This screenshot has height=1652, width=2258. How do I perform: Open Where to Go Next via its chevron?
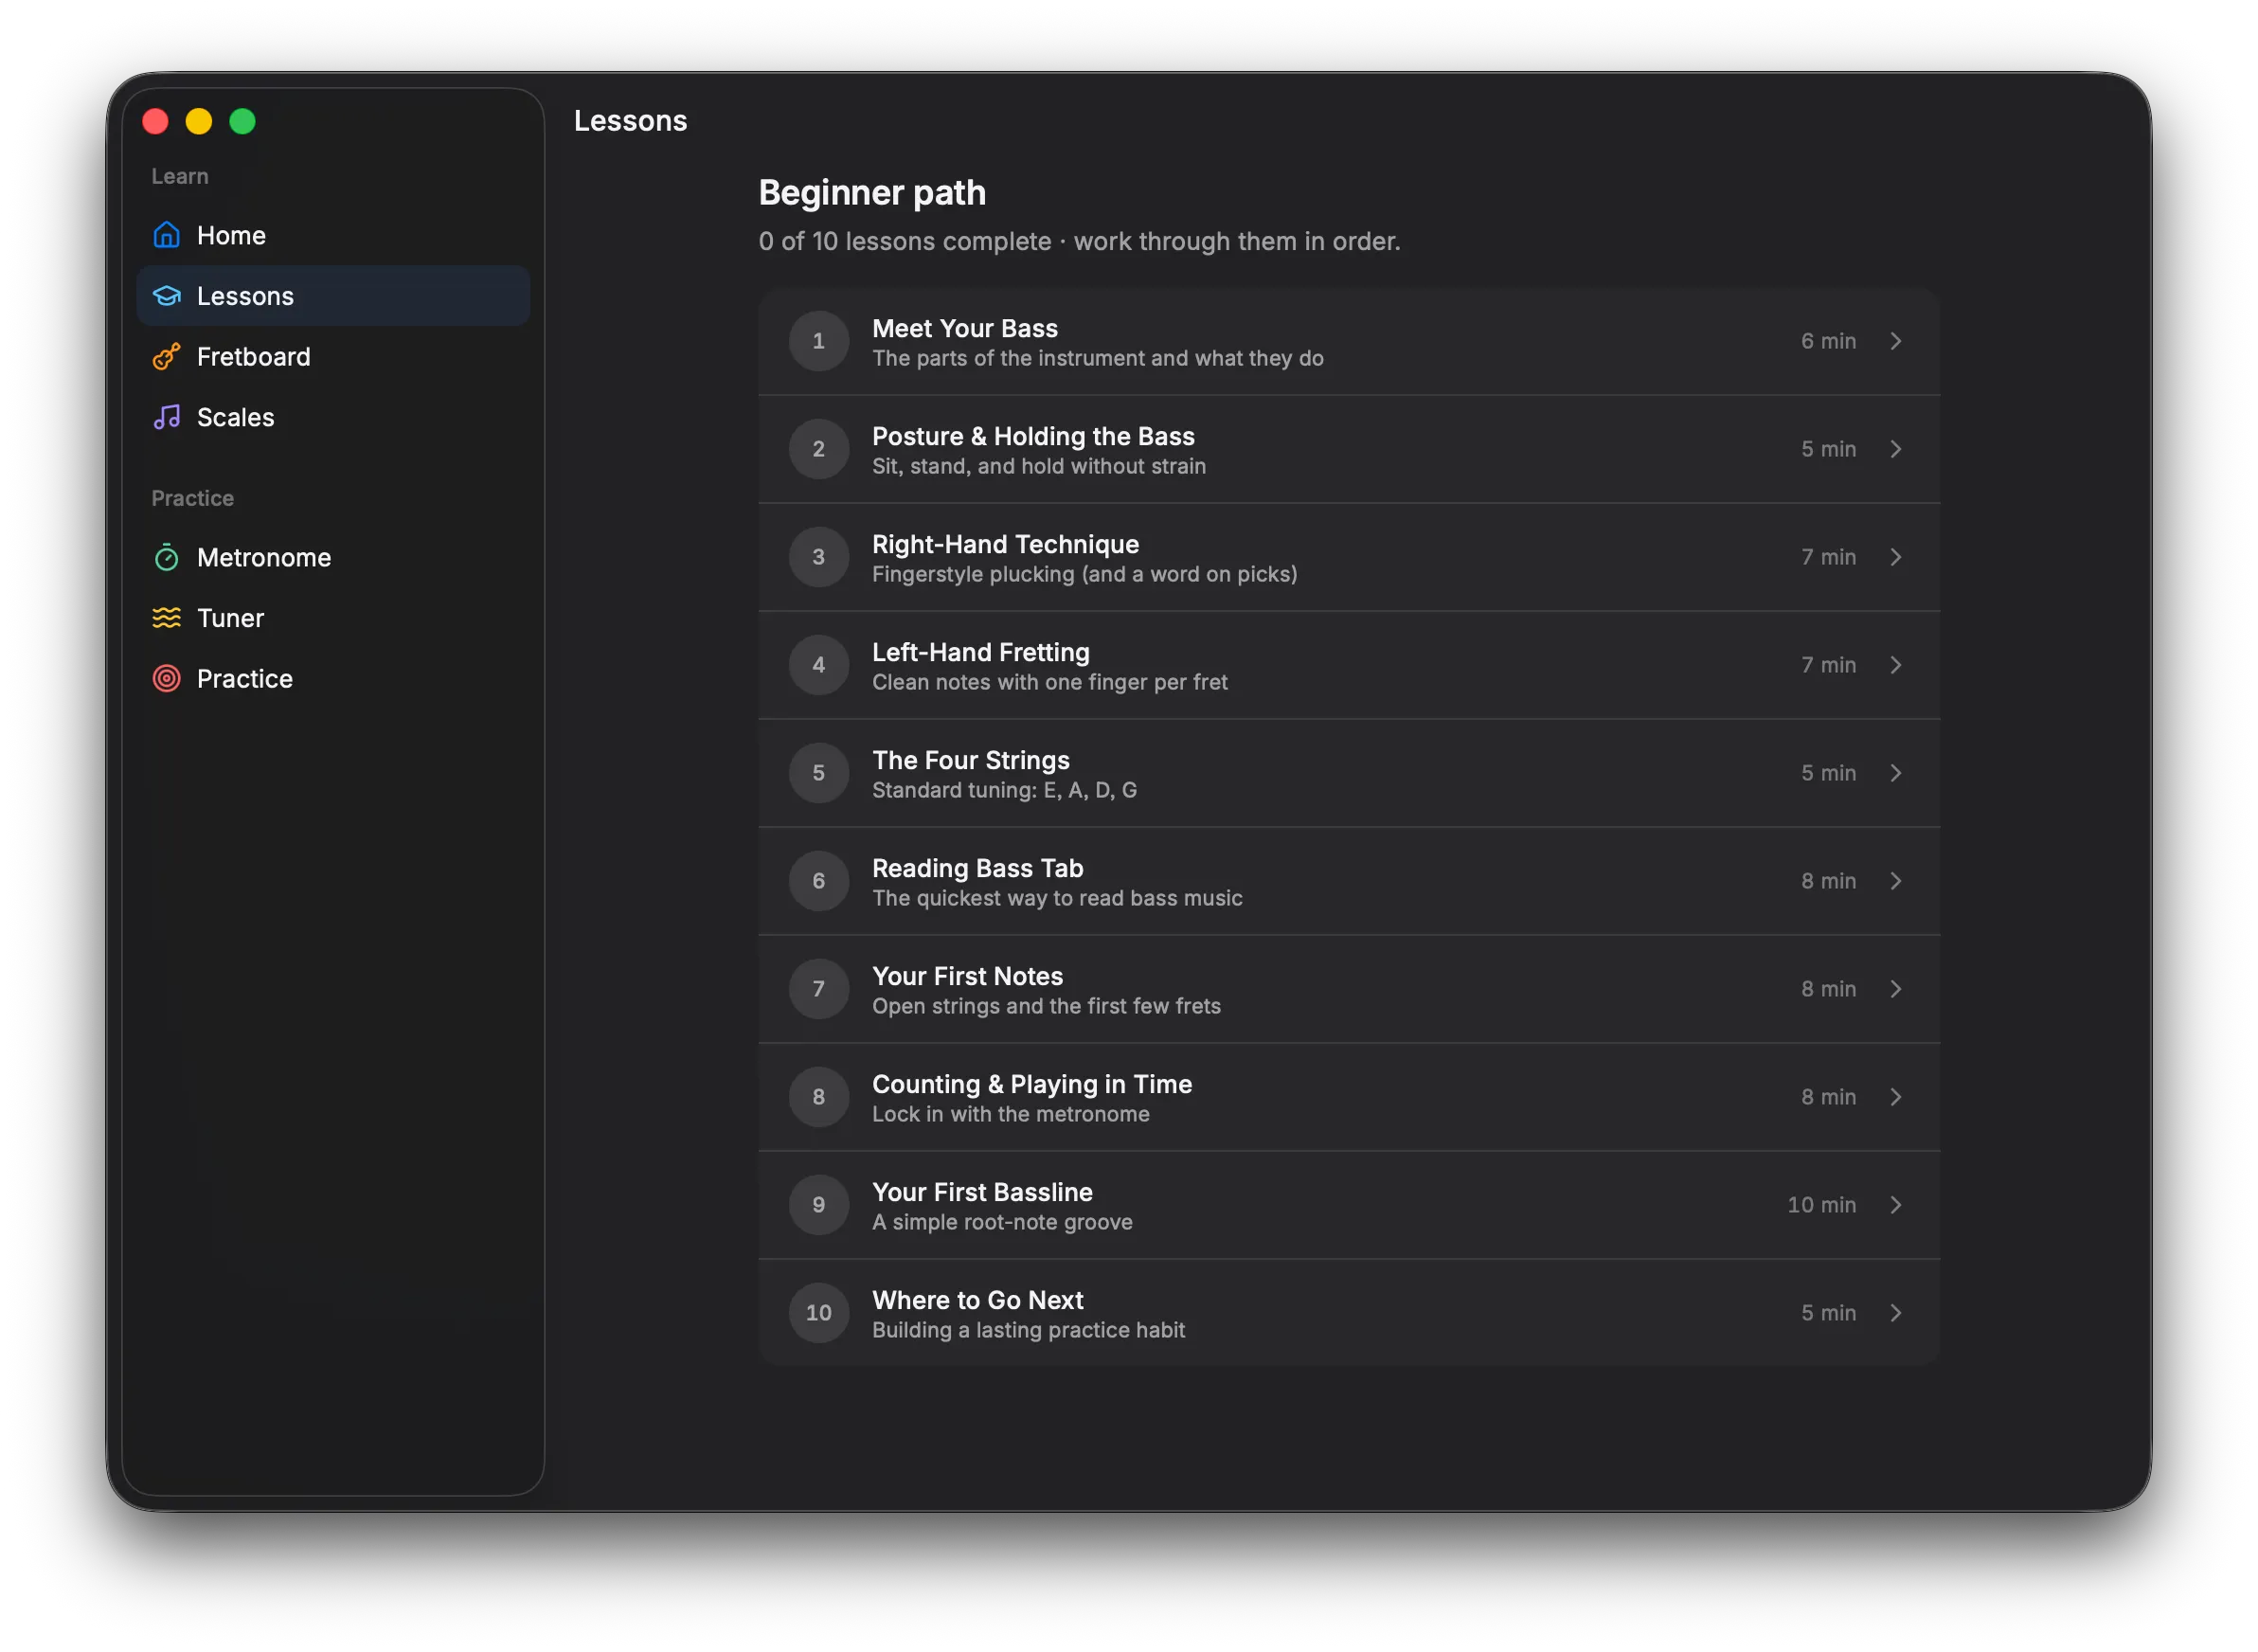pos(1896,1313)
